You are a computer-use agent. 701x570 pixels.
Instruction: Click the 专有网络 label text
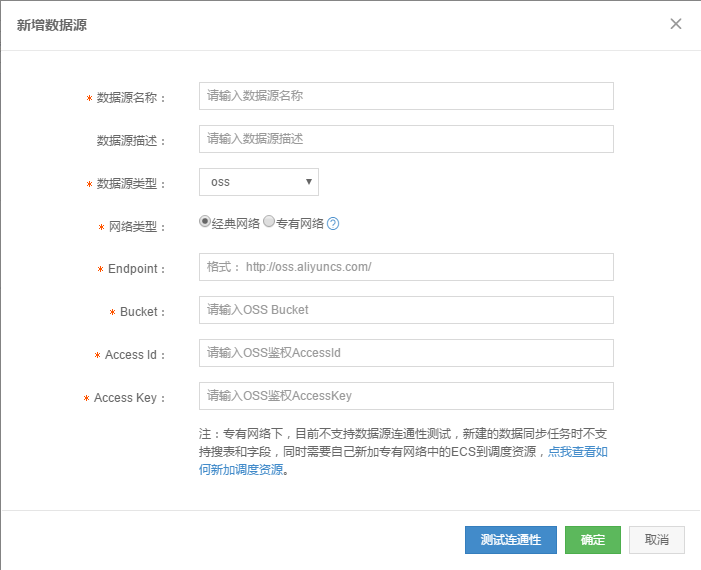pos(300,224)
